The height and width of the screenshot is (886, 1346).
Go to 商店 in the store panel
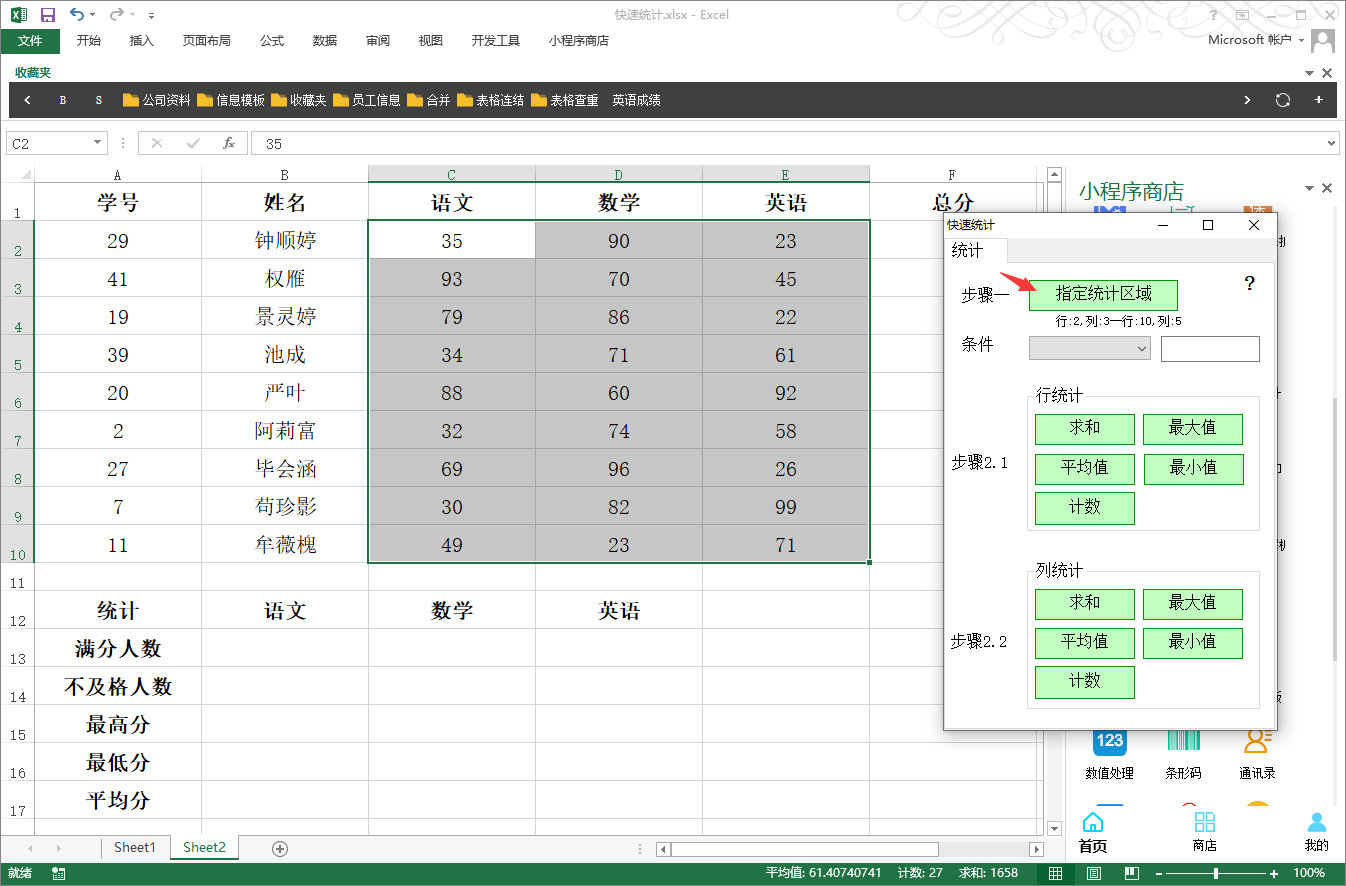coord(1205,833)
